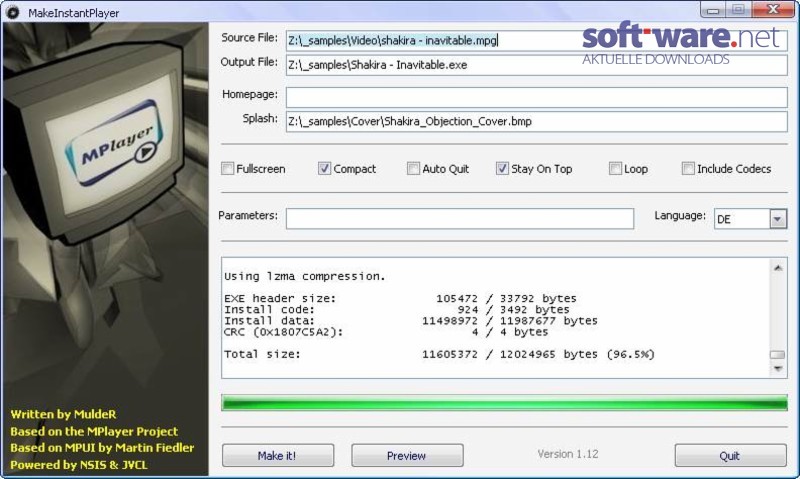
Task: Click the Make it! button
Action: (x=278, y=455)
